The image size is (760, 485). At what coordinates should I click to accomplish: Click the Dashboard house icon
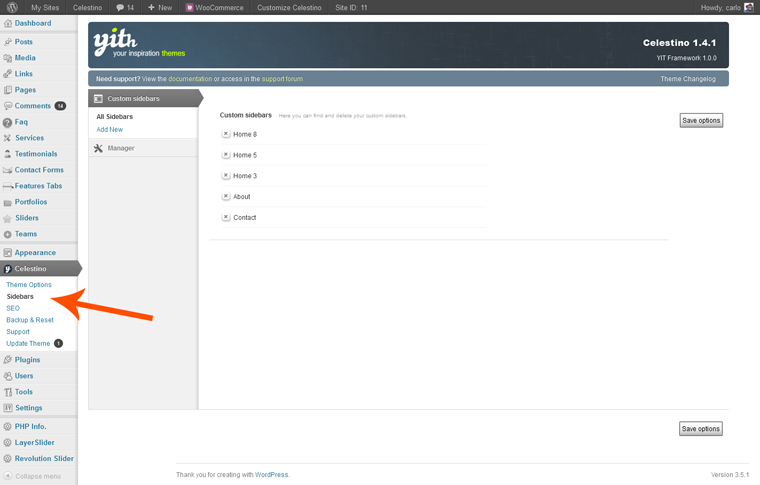[x=8, y=23]
